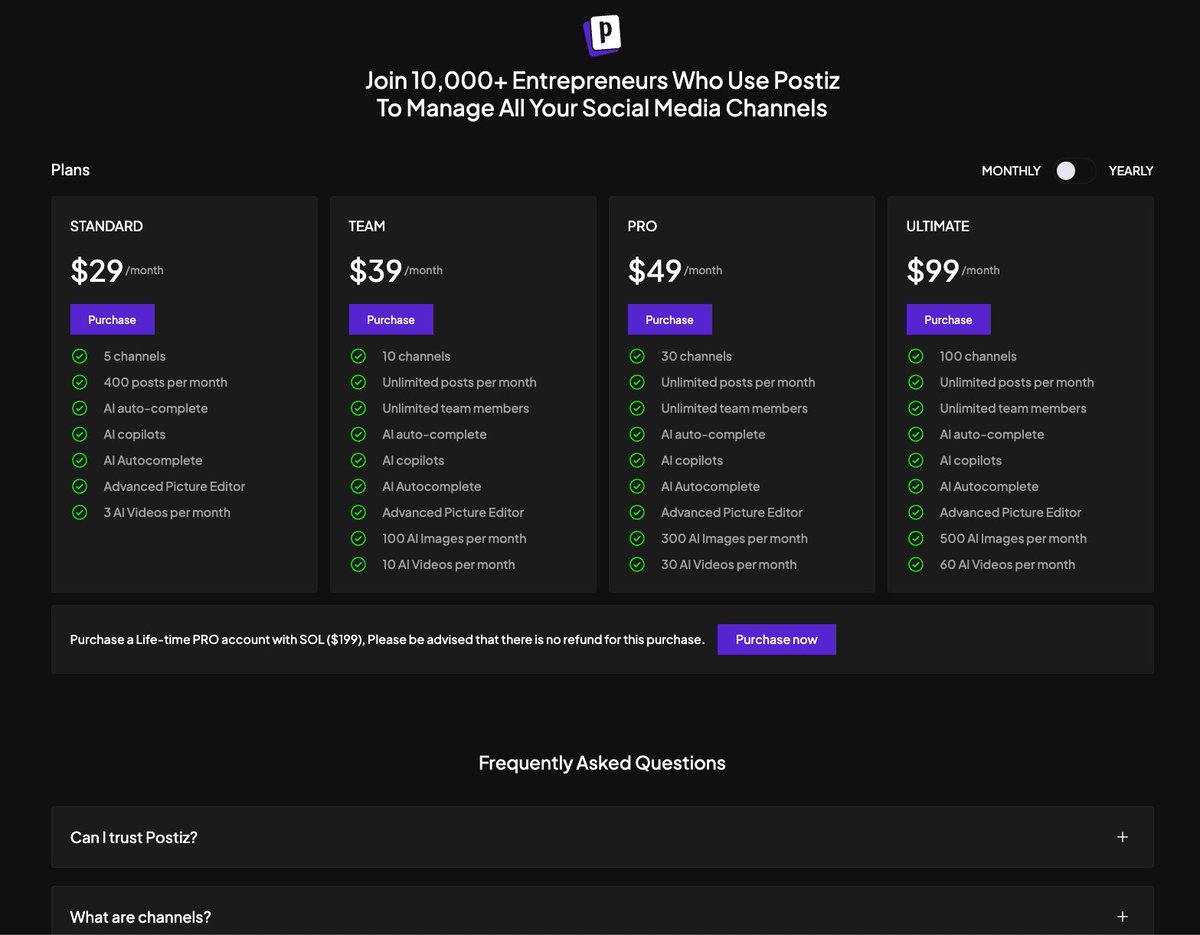Click the 'STANDARD' plan title
The image size is (1200, 935).
point(106,226)
